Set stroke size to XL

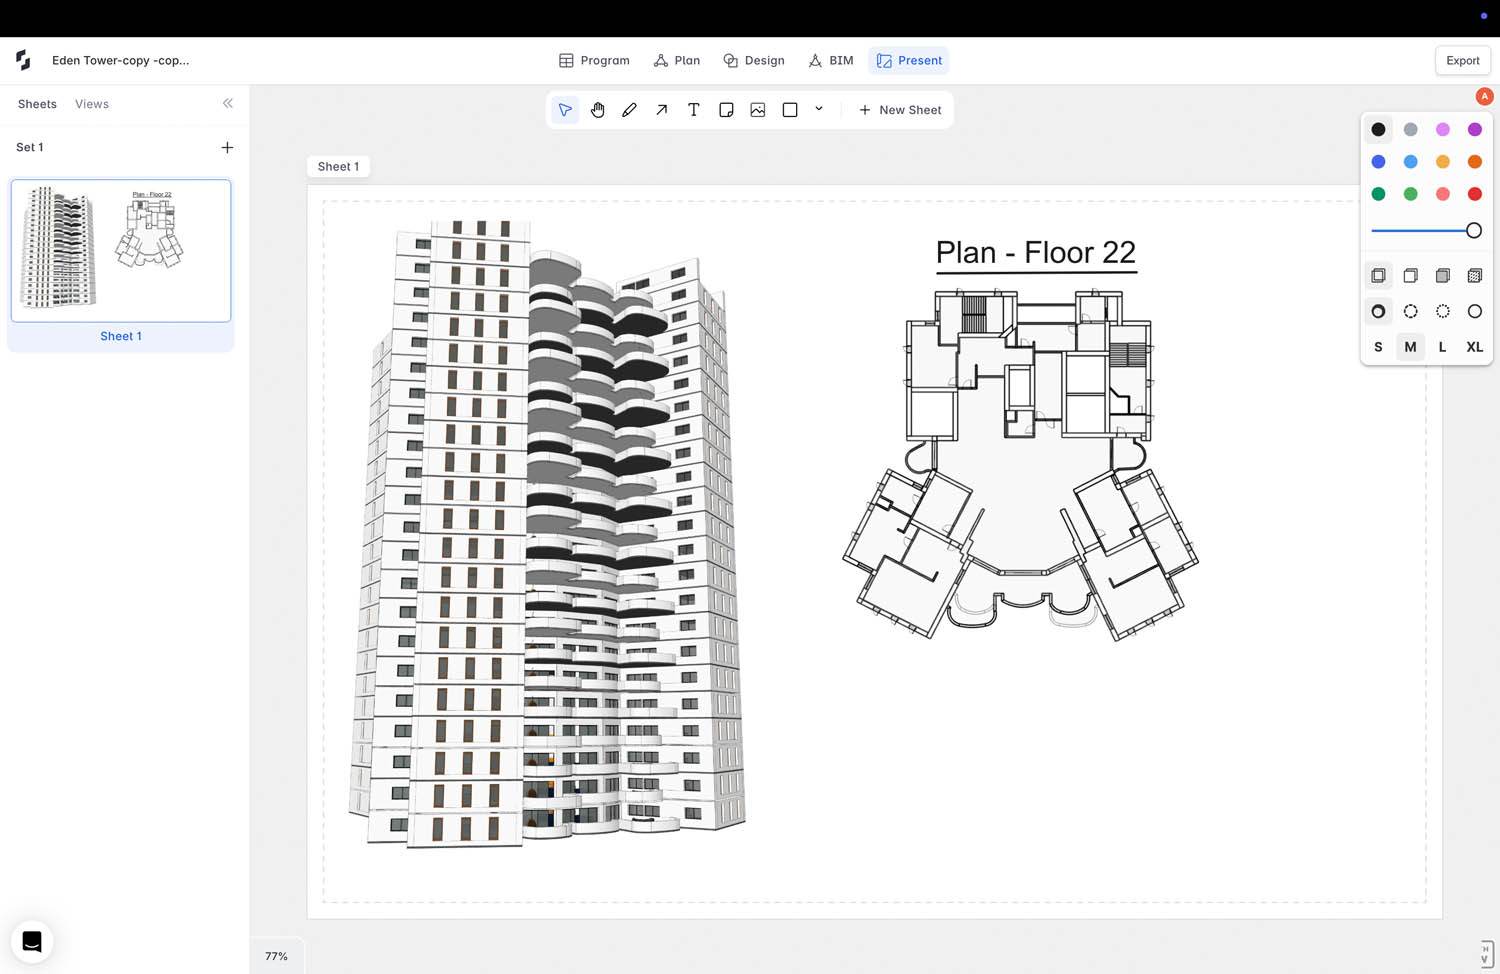coord(1474,347)
